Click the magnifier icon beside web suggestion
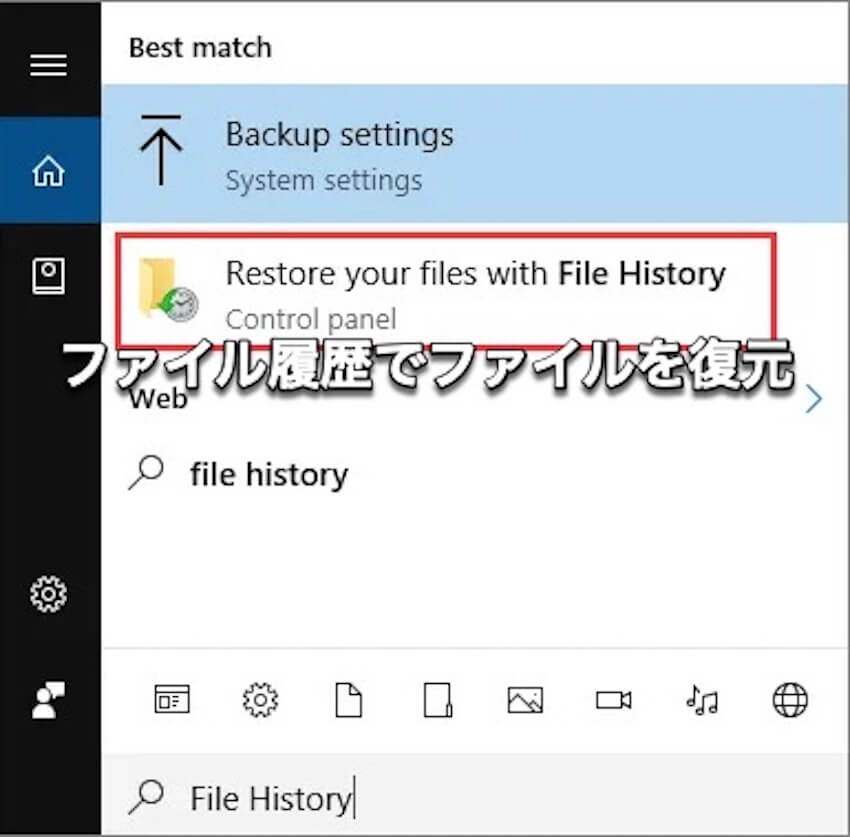 pos(146,473)
